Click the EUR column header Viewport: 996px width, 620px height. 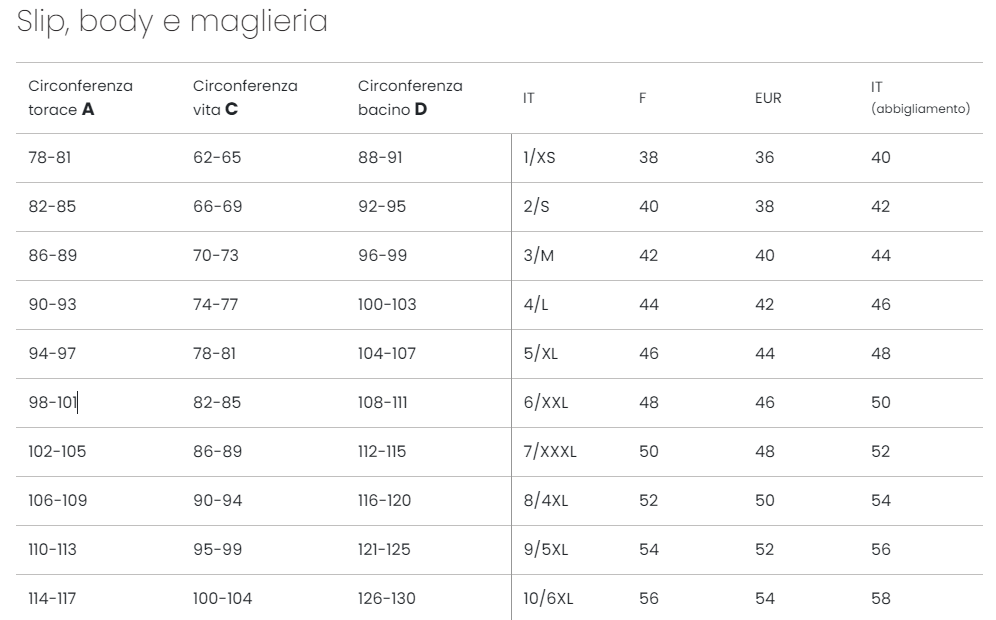pos(768,98)
